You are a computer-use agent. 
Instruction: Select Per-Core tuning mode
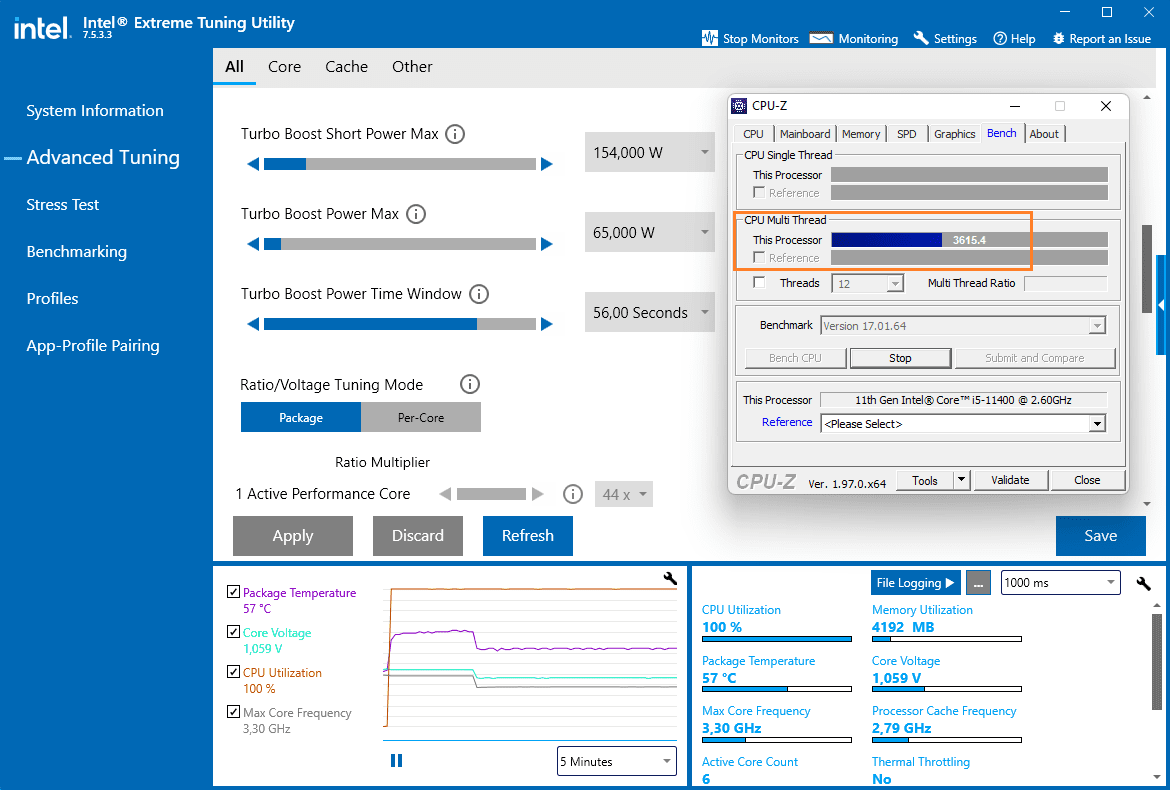pos(421,417)
